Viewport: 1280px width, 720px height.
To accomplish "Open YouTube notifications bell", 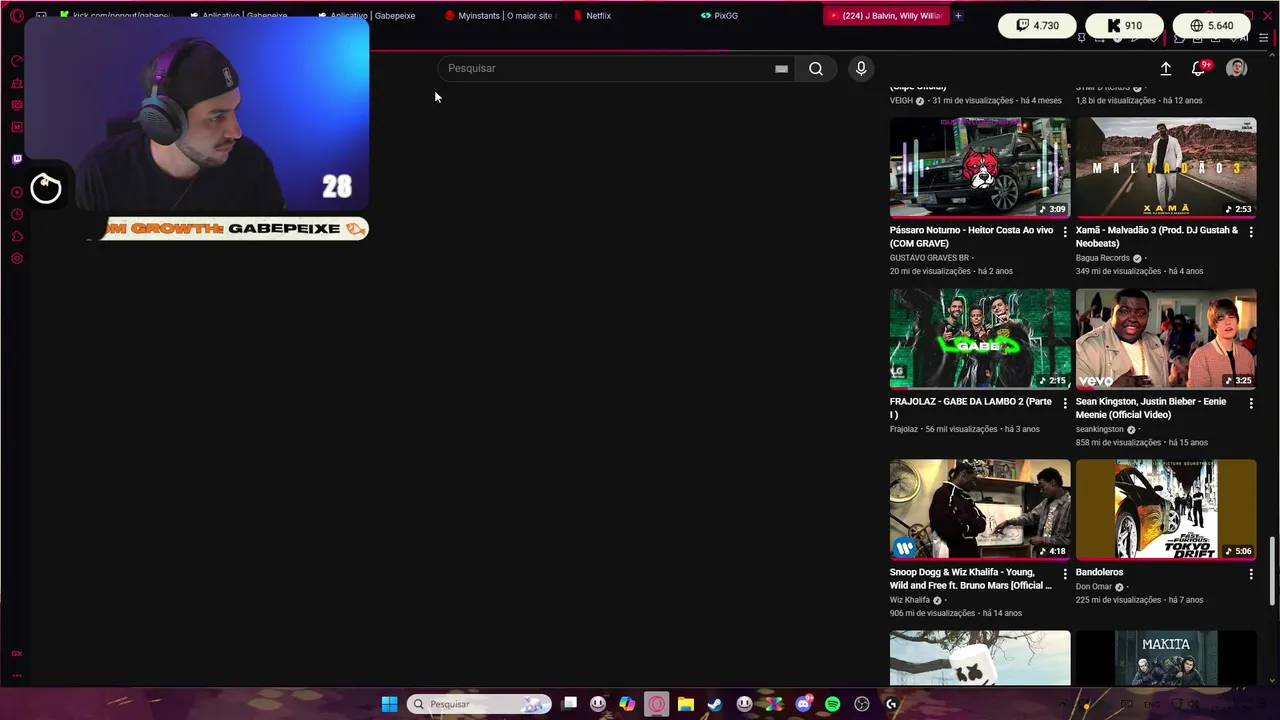I will click(1198, 68).
